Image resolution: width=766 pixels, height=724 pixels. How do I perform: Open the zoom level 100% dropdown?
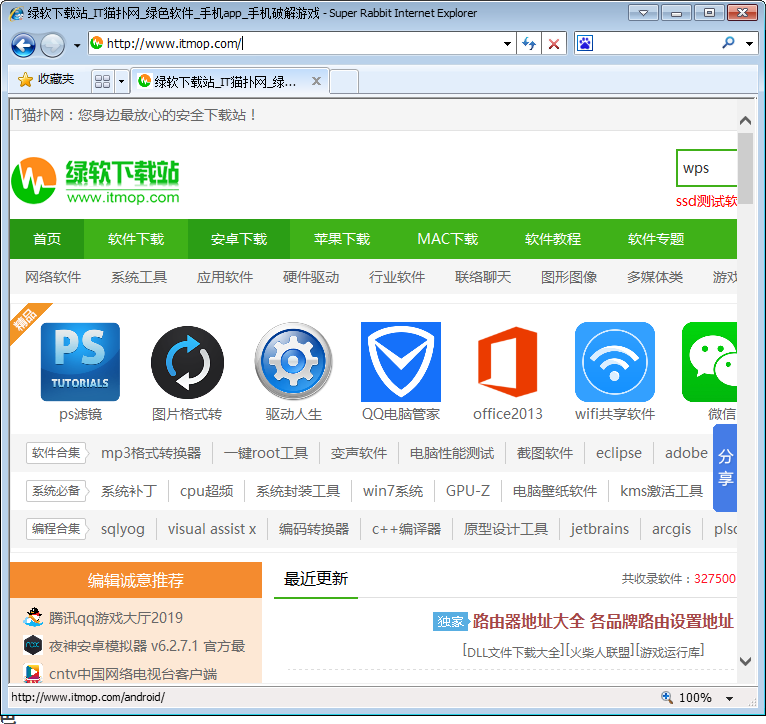click(729, 698)
